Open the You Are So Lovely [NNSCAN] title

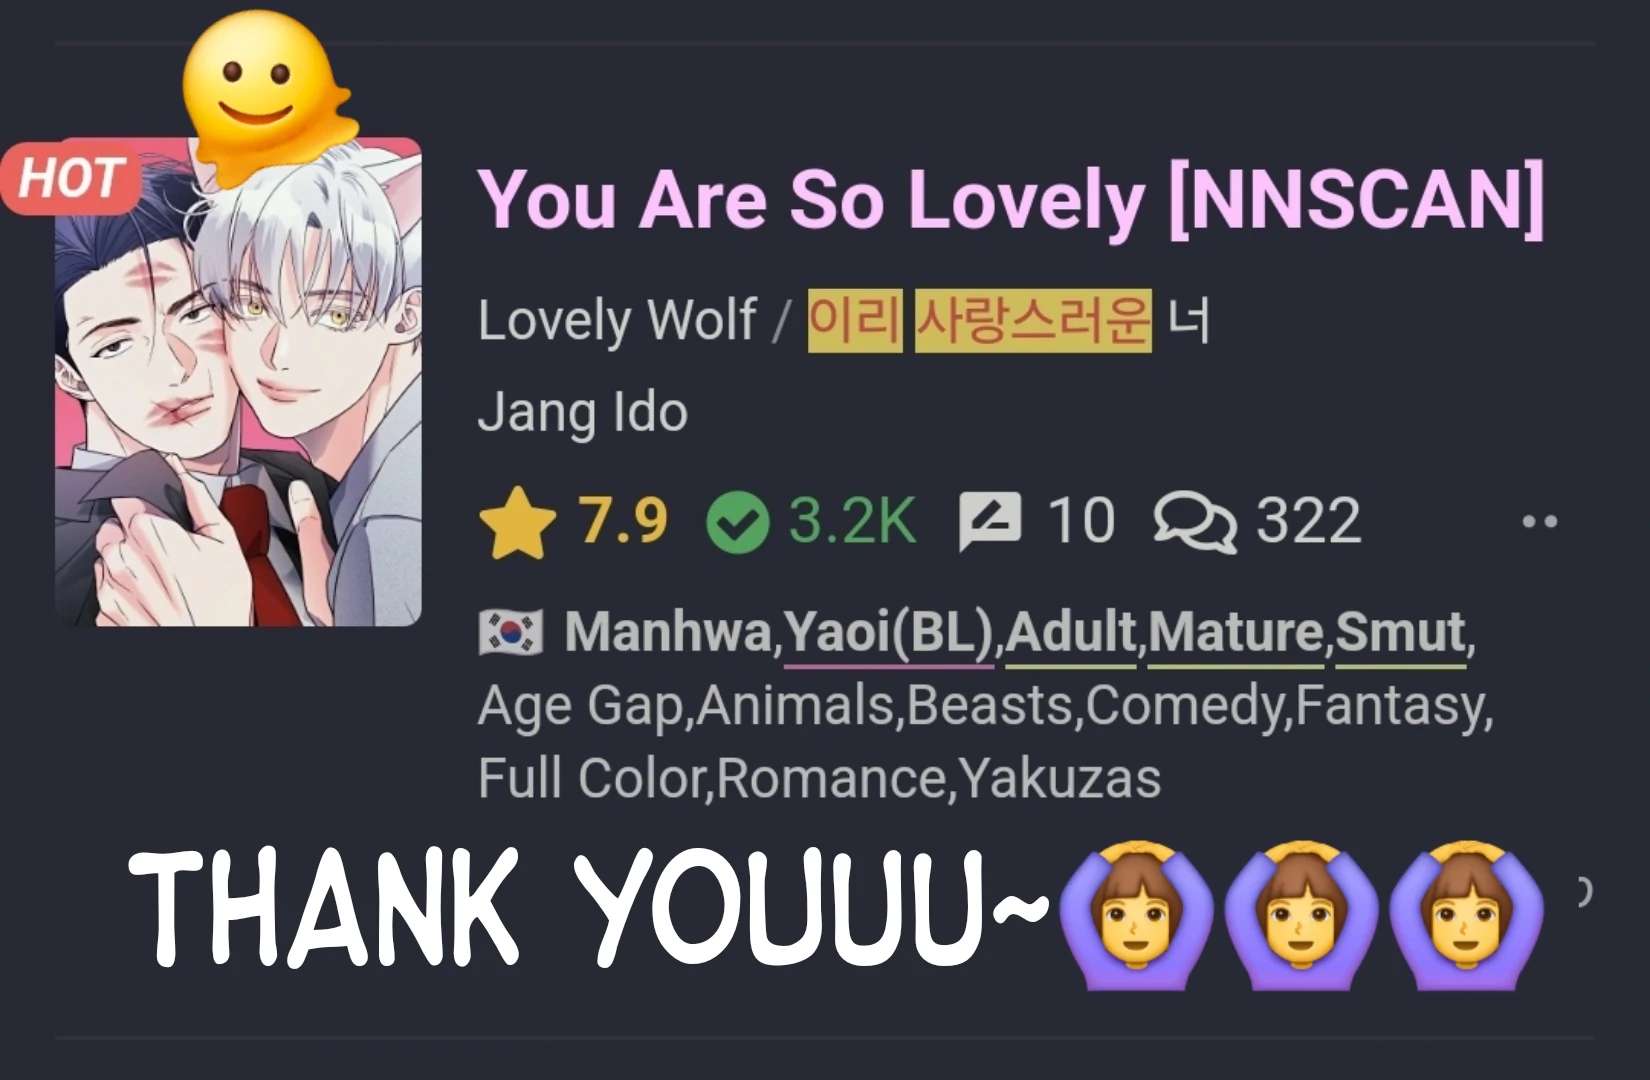coord(1011,199)
